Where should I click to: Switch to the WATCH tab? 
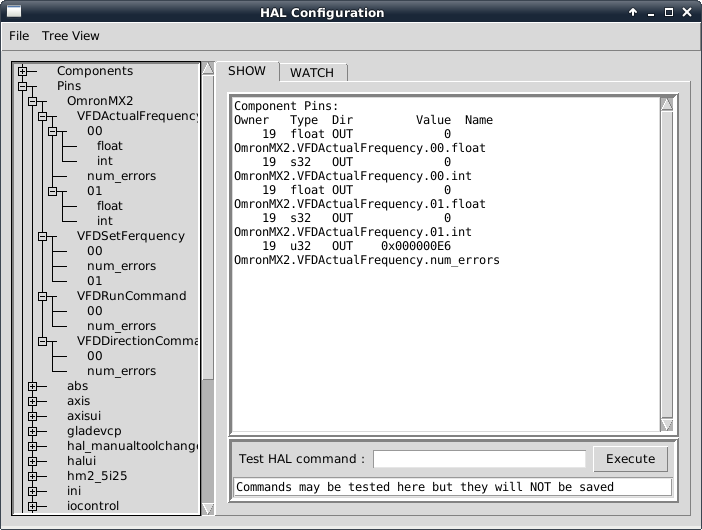[x=312, y=73]
